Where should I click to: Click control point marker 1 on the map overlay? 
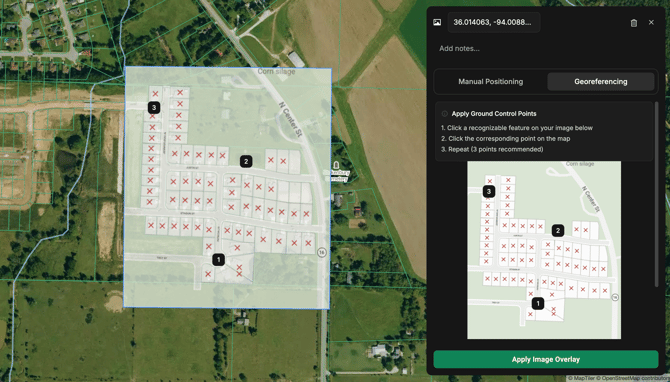[218, 259]
